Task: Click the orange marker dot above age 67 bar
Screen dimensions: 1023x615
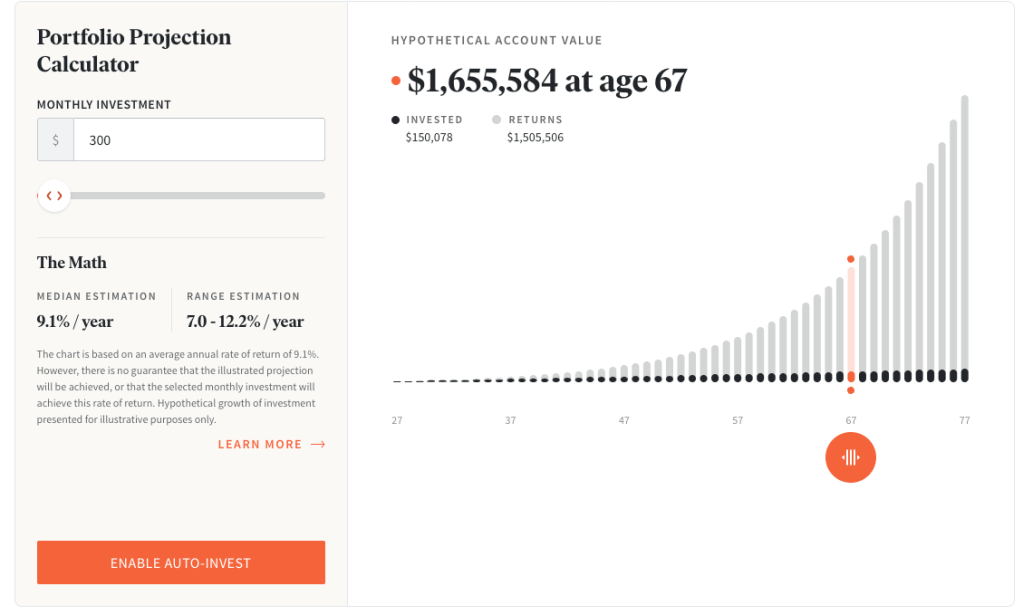Action: 851,259
